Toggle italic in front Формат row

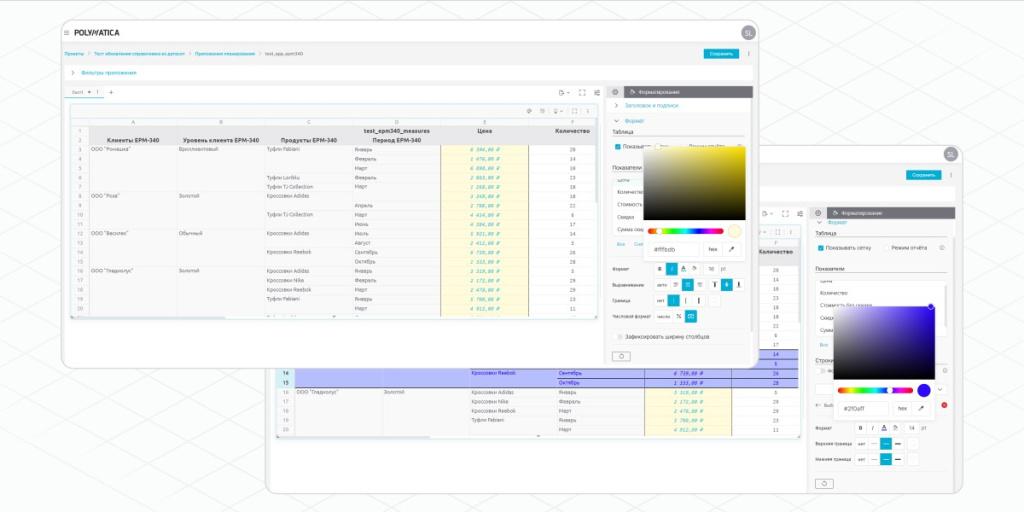click(671, 268)
